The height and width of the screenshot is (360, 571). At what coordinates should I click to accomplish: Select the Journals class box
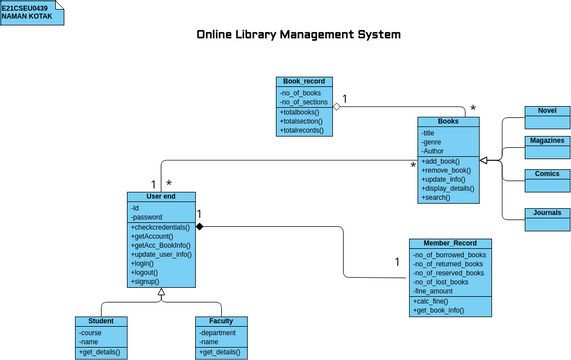coord(547,220)
